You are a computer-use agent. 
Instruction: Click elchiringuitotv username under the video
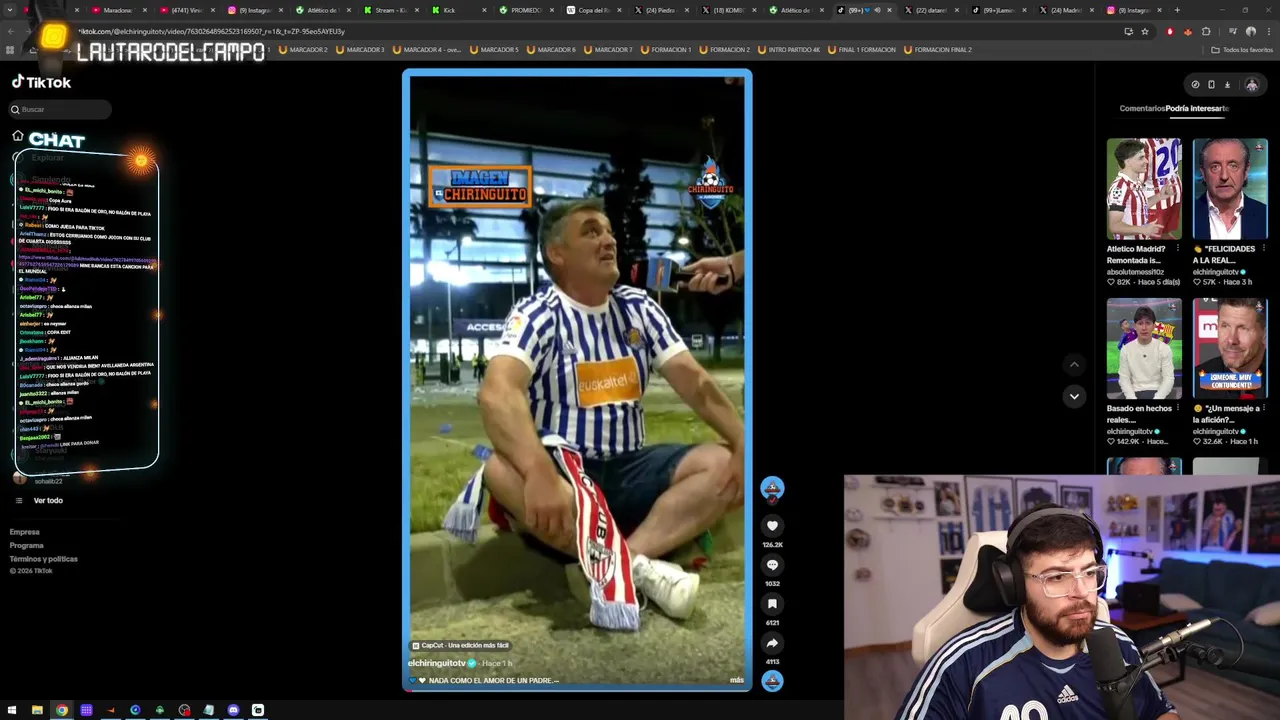pyautogui.click(x=436, y=663)
